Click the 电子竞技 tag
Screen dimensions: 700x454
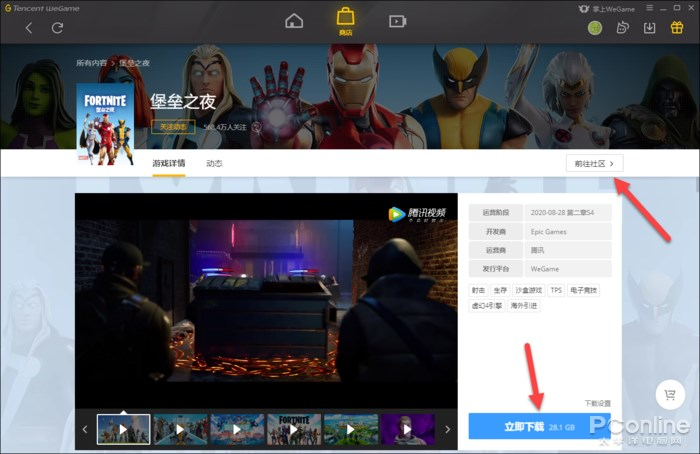(x=583, y=290)
